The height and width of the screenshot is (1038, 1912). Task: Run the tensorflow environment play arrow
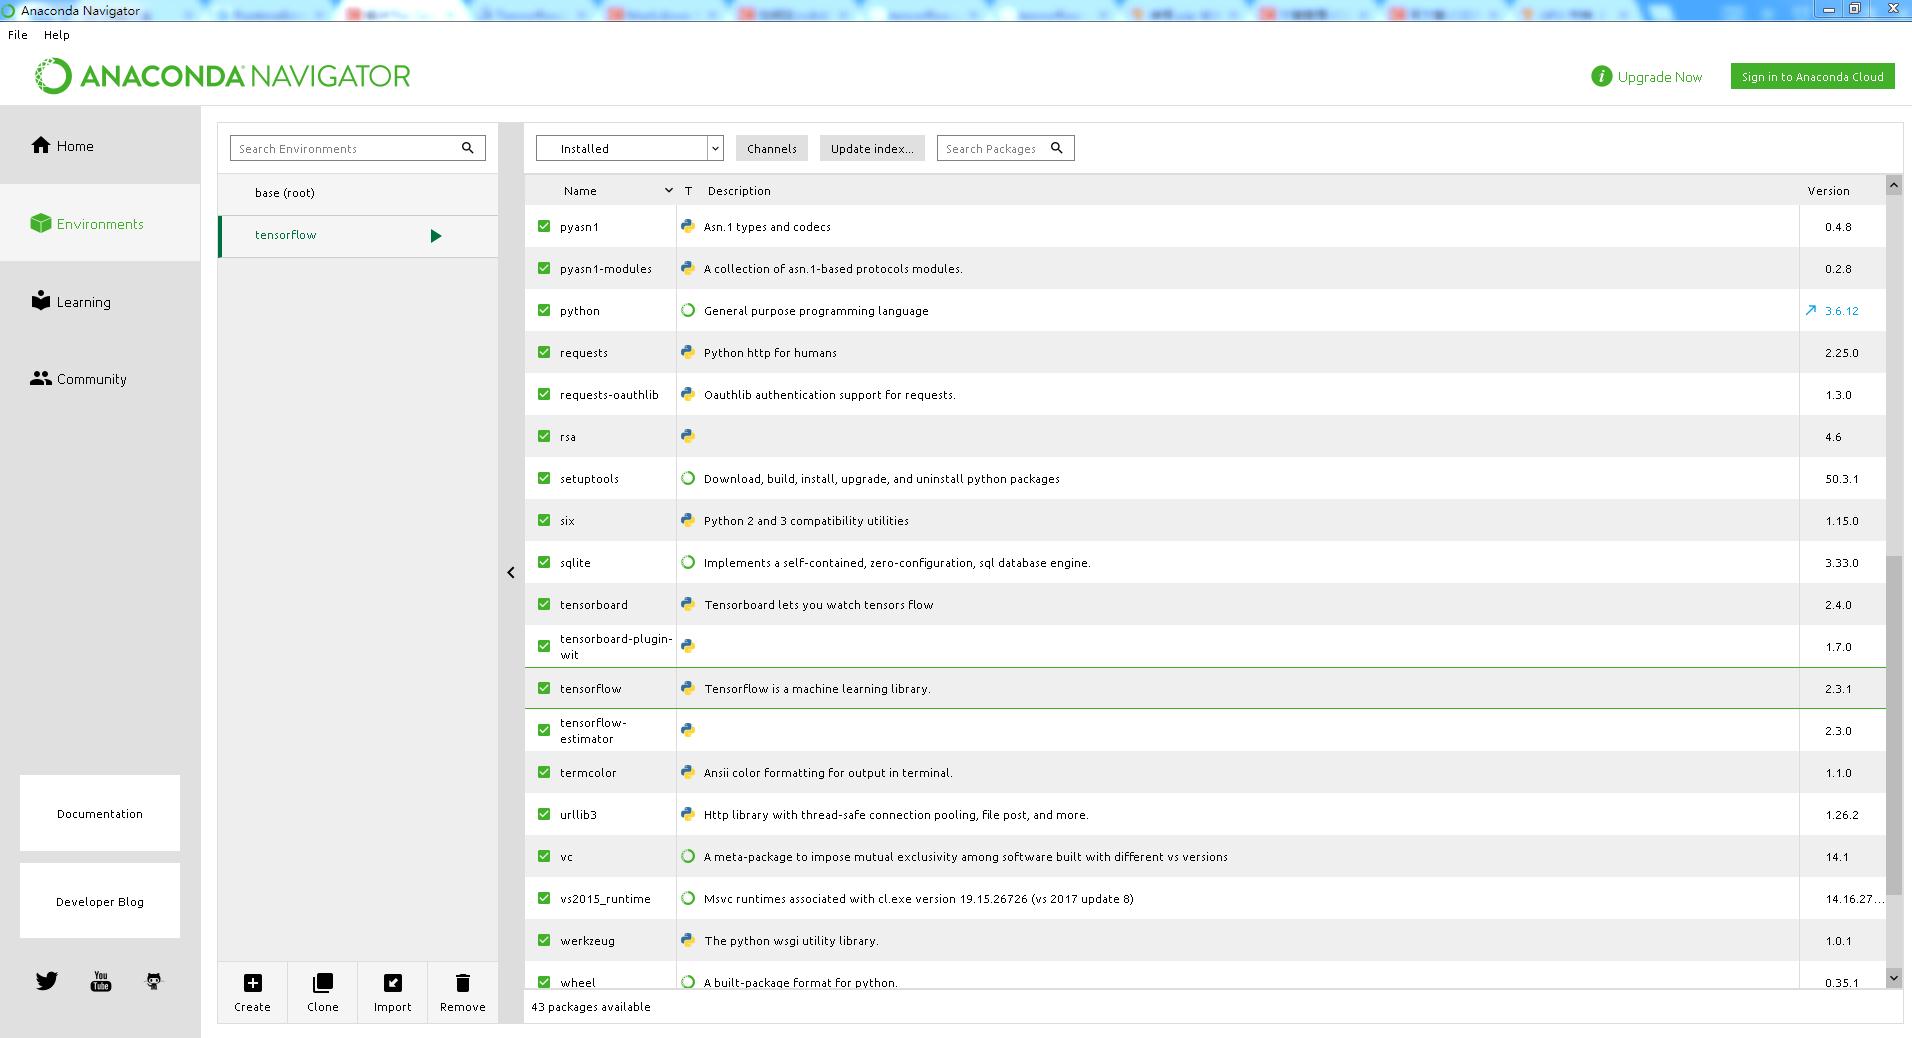[435, 236]
